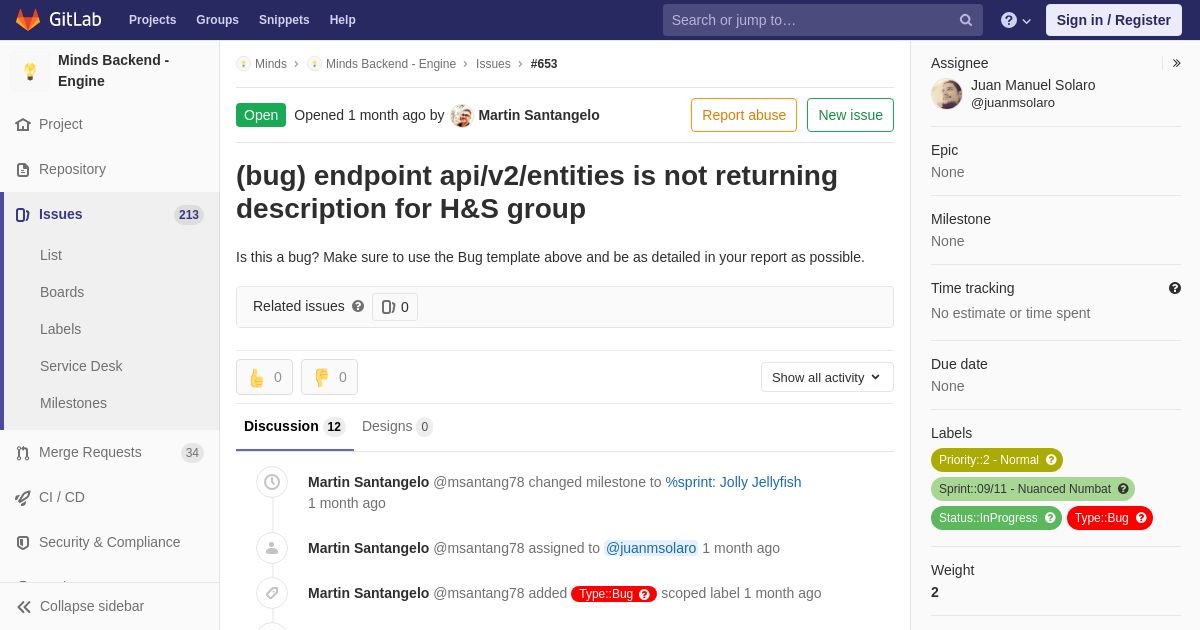Click Martin Santangelo author avatar
This screenshot has width=1200, height=630.
tap(461, 116)
